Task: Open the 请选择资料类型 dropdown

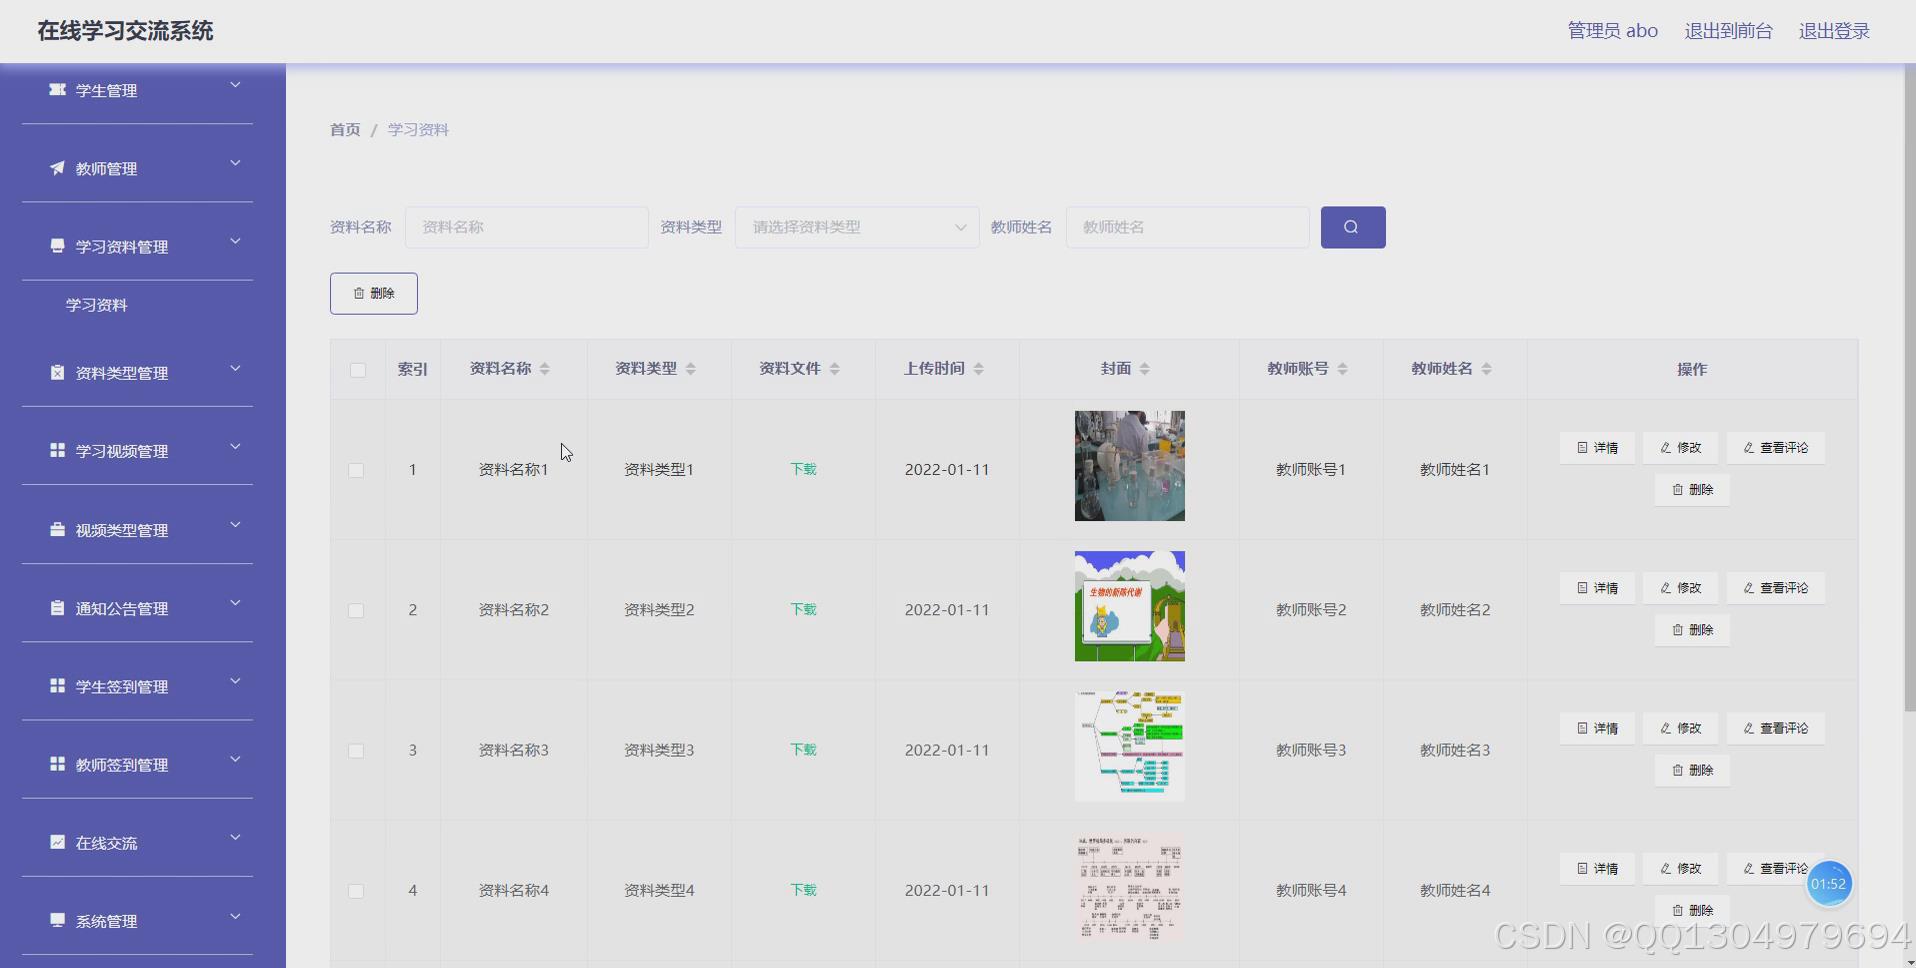Action: [x=855, y=227]
